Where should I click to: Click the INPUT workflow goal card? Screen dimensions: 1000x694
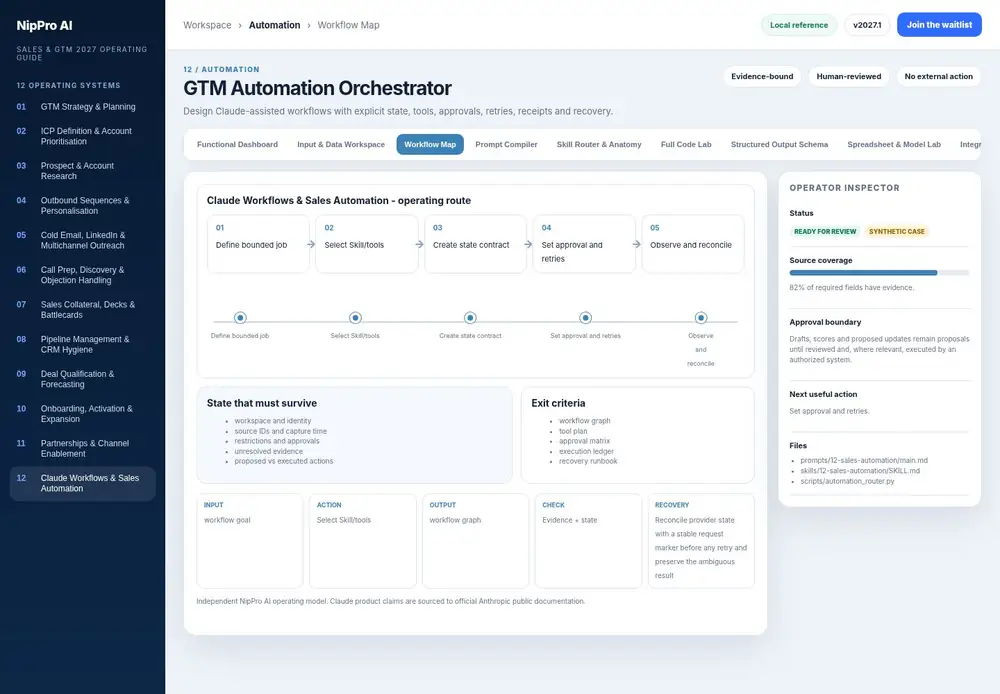point(250,540)
